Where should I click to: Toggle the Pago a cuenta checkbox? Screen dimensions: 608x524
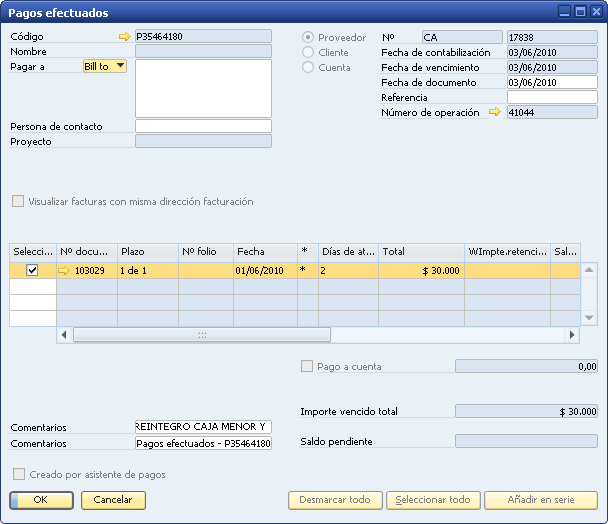tap(308, 367)
